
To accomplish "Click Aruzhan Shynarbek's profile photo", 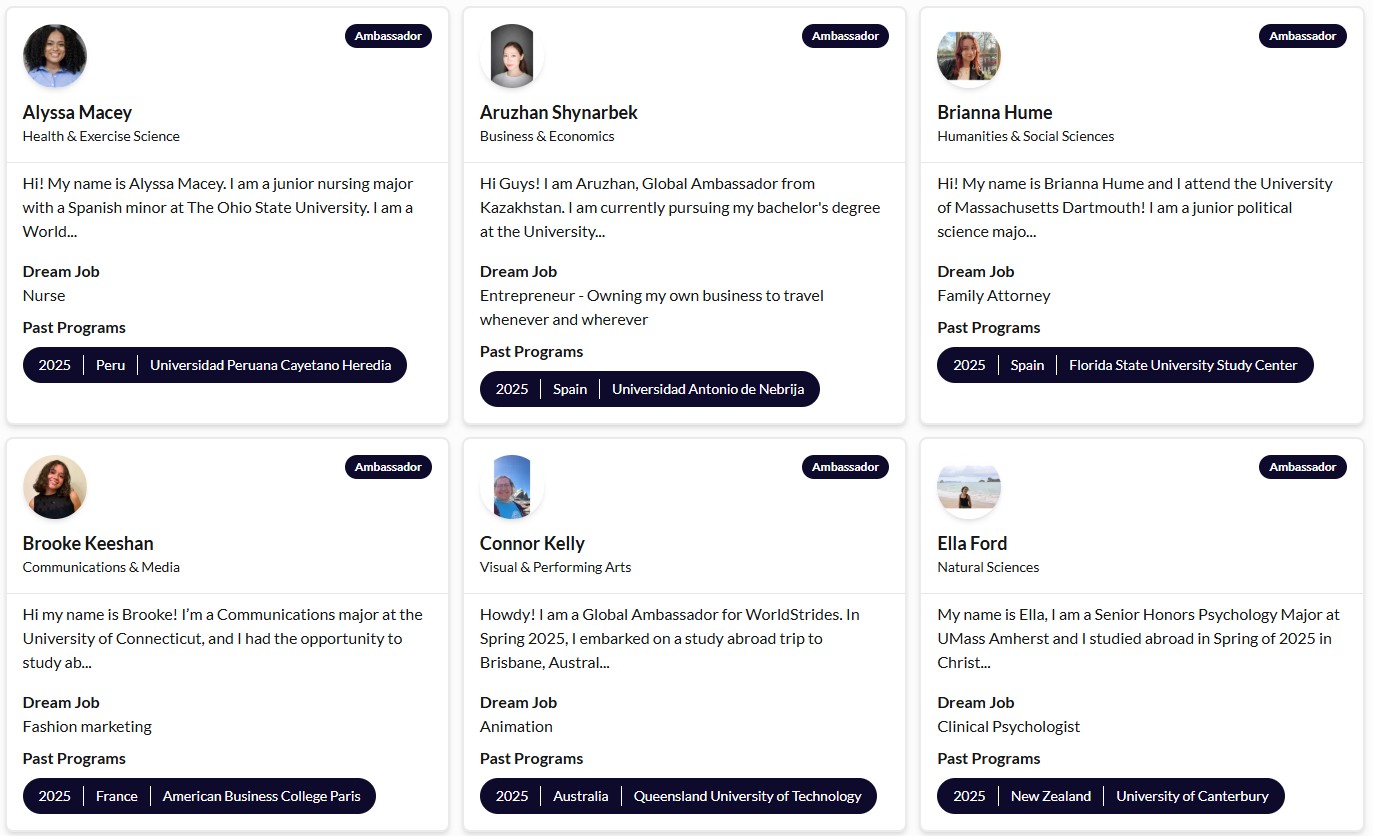I will (512, 56).
